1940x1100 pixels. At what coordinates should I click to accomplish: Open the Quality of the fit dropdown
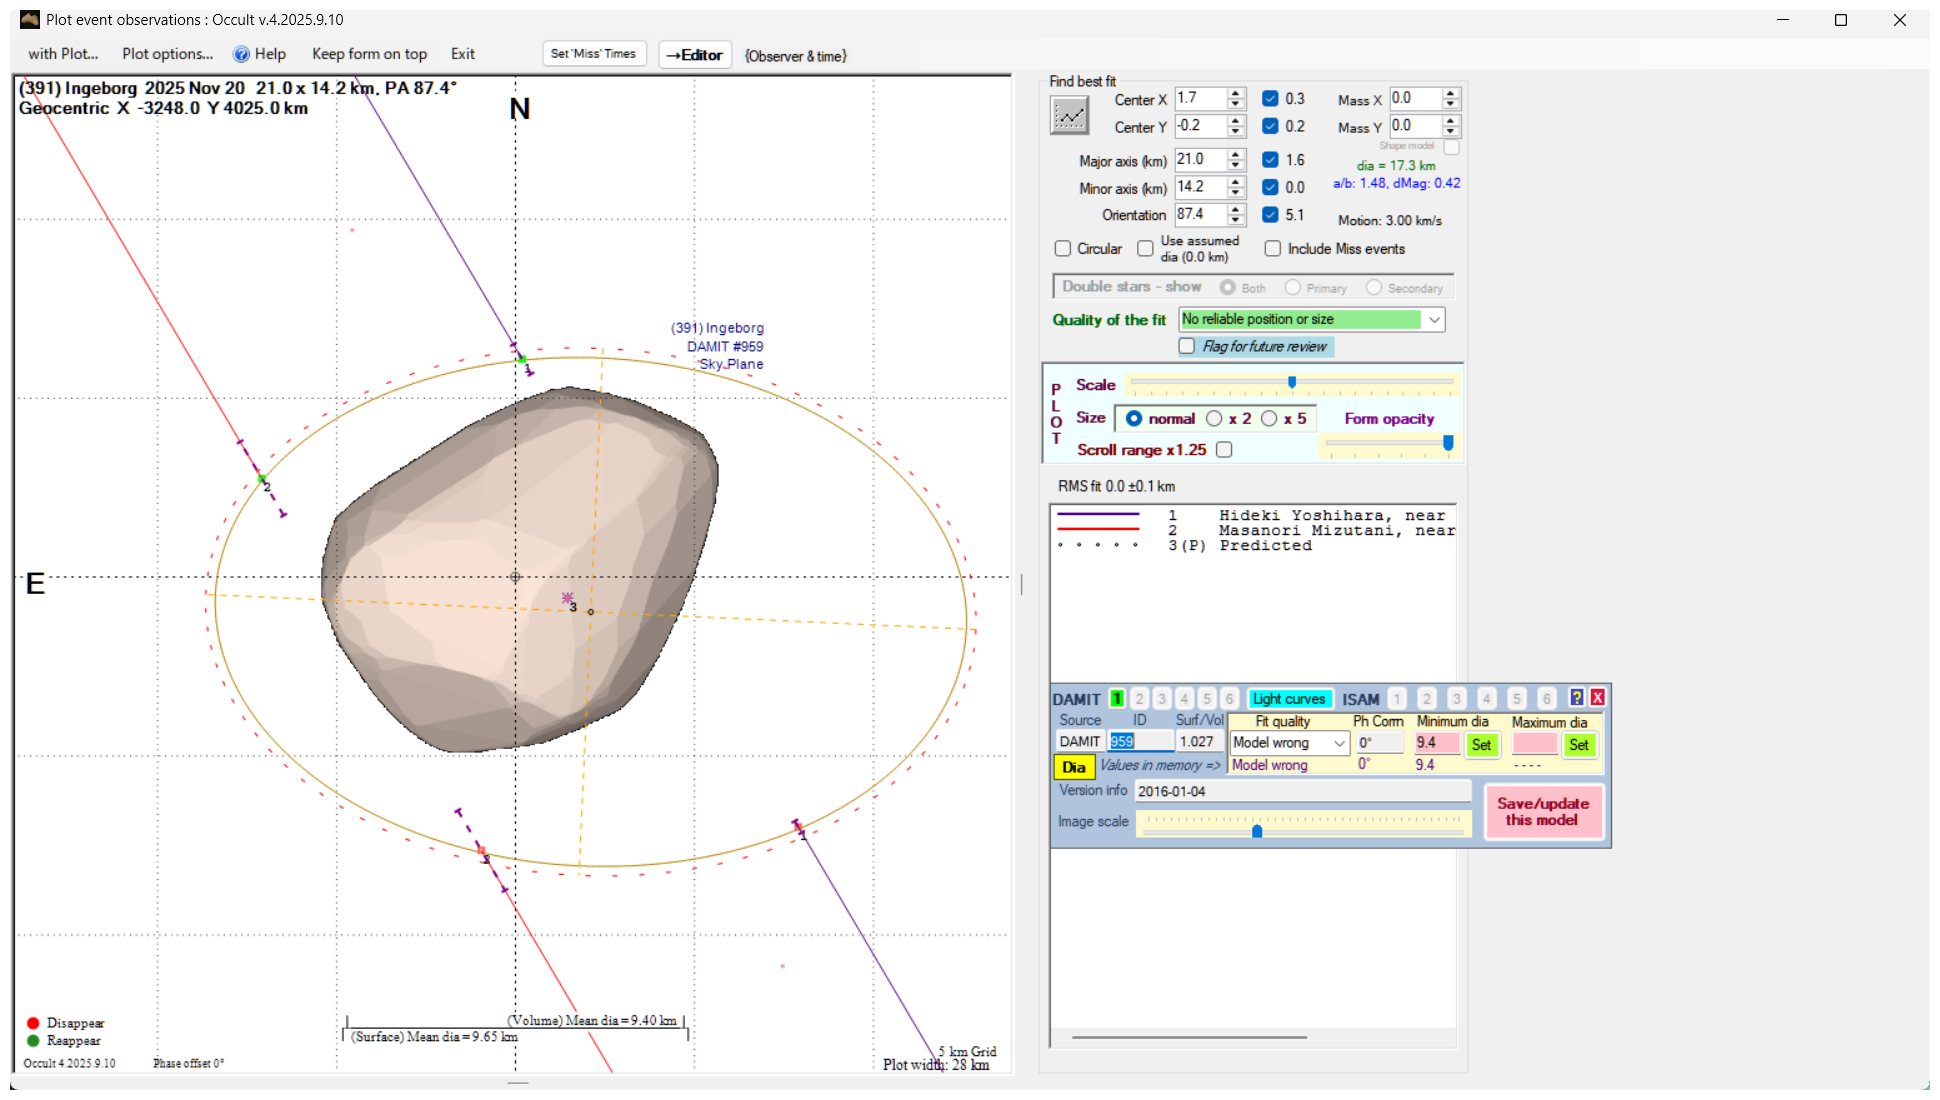coord(1434,320)
